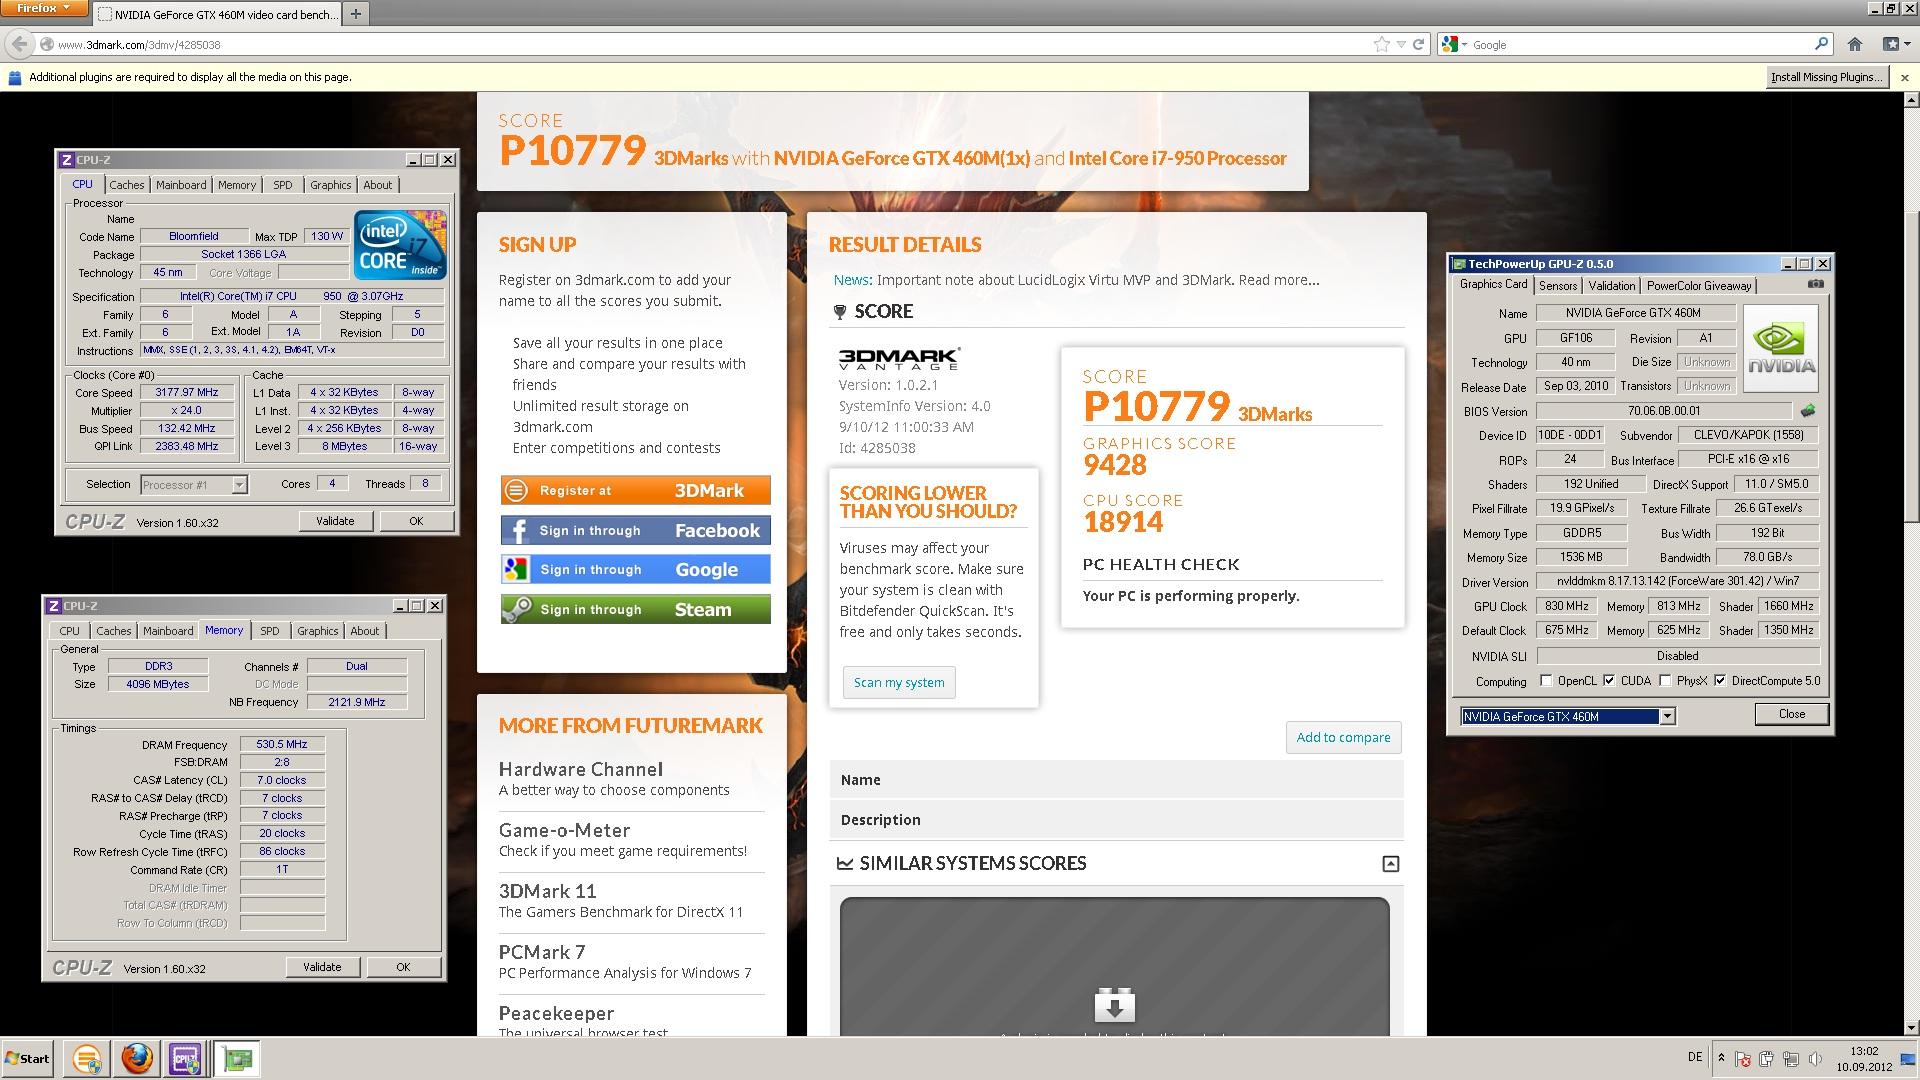Image resolution: width=1920 pixels, height=1080 pixels.
Task: Click the GPU-Z screenshot camera icon
Action: pos(1816,285)
